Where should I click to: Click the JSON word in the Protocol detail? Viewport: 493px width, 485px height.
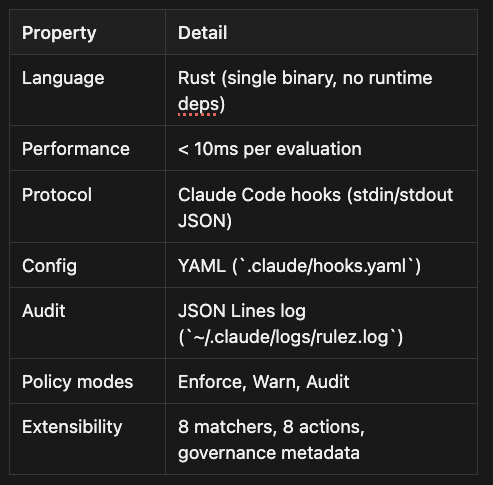(x=201, y=221)
